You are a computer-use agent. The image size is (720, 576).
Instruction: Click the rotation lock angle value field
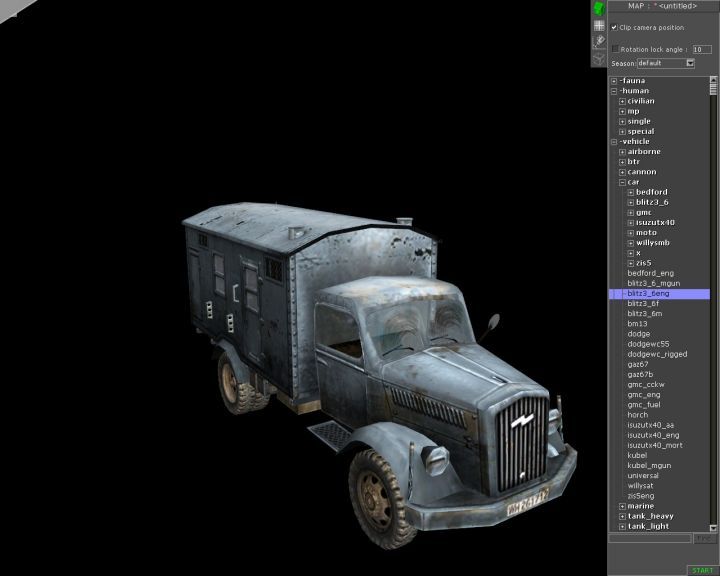tap(702, 48)
